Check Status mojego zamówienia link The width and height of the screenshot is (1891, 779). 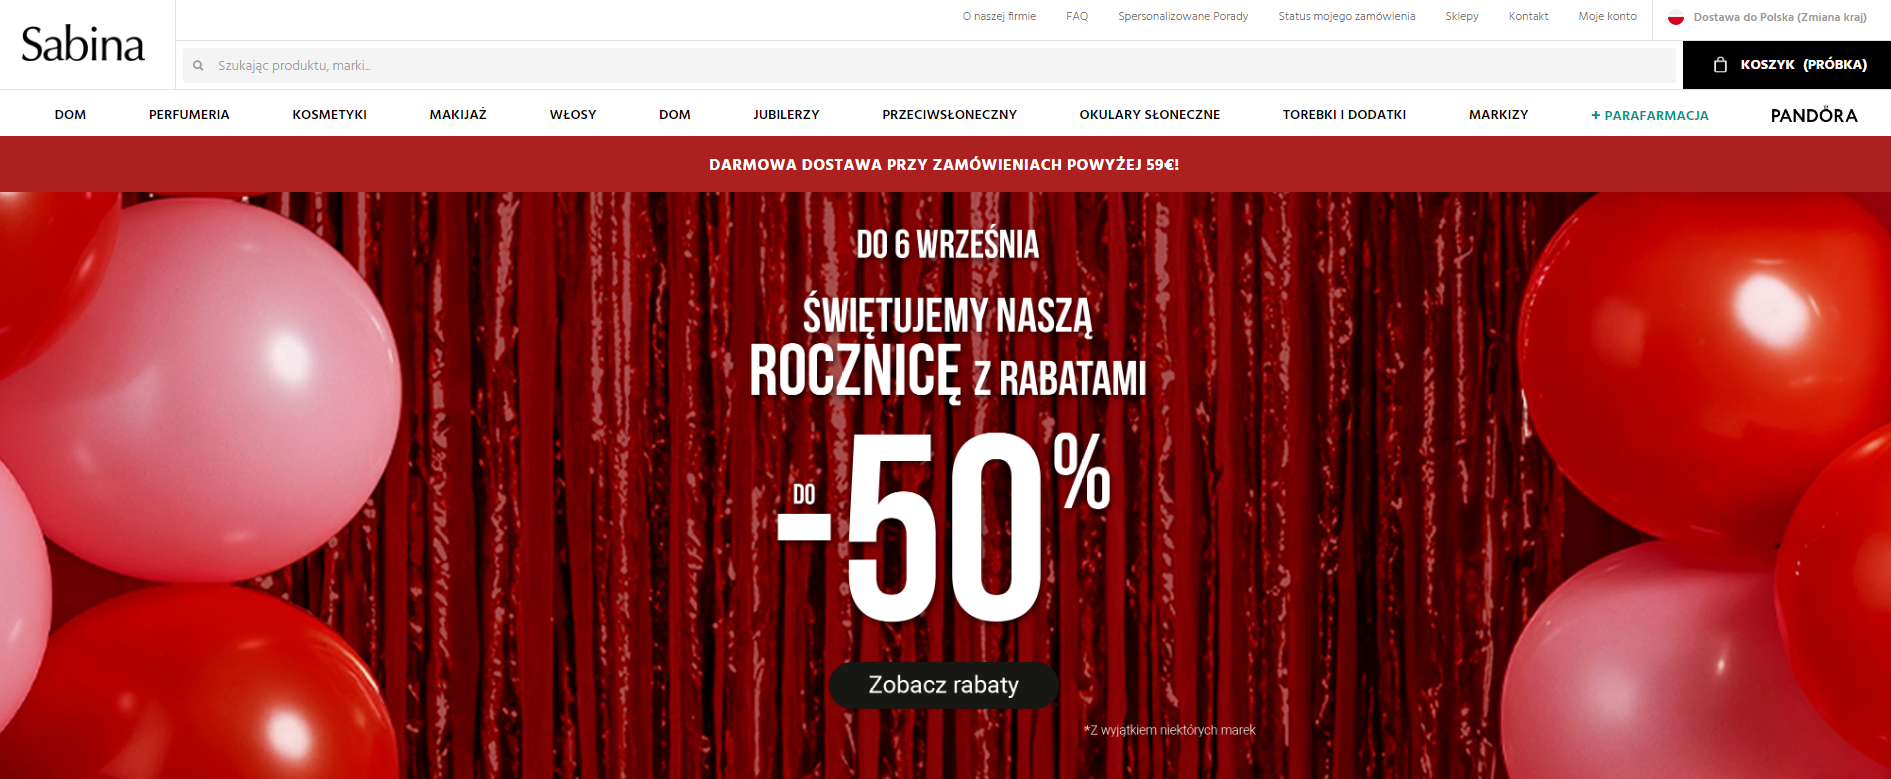[x=1346, y=17]
